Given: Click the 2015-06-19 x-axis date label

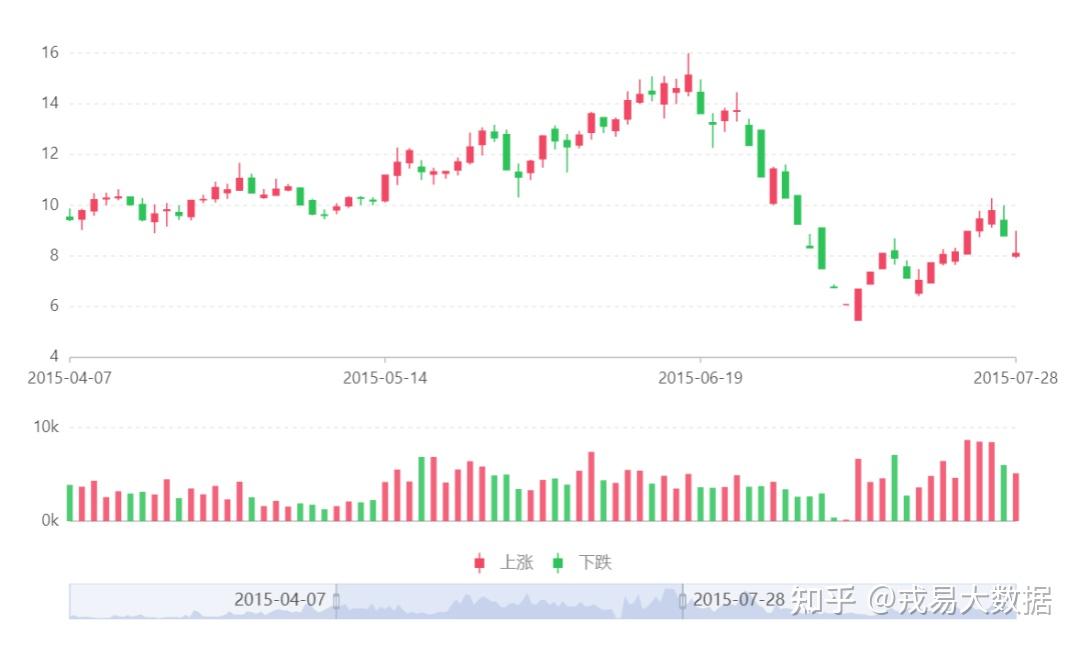Looking at the screenshot, I should [x=700, y=378].
